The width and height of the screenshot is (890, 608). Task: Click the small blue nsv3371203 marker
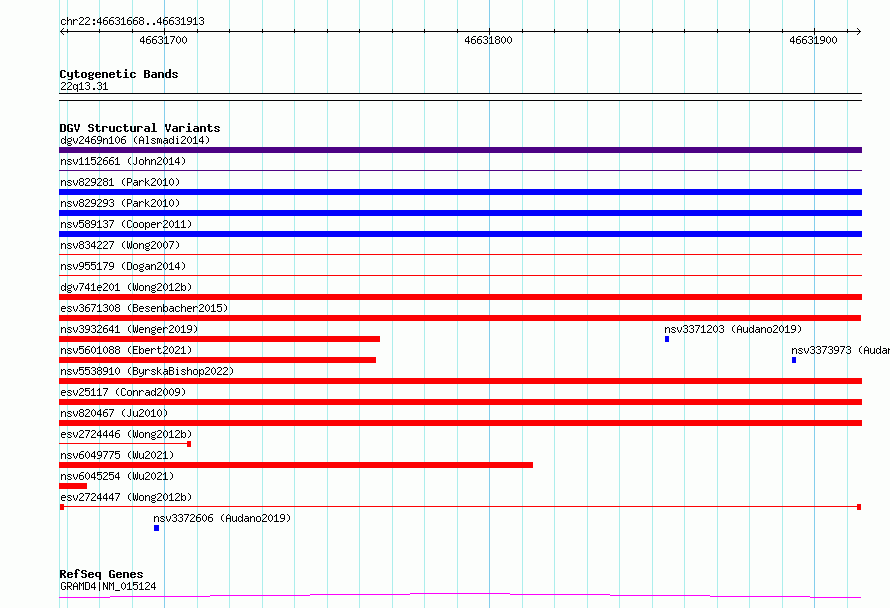pyautogui.click(x=667, y=339)
